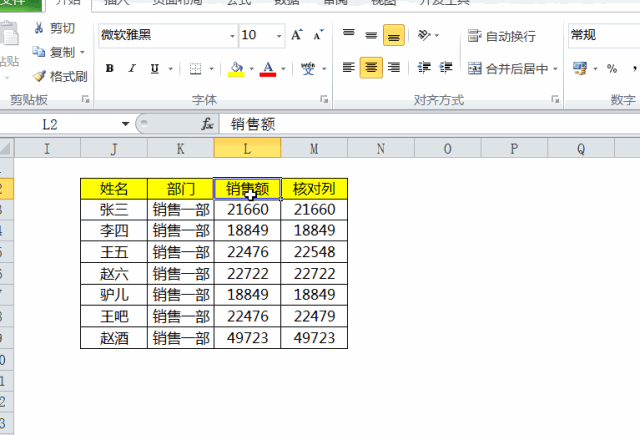Apply percent style
The height and width of the screenshot is (435, 640).
tap(611, 68)
